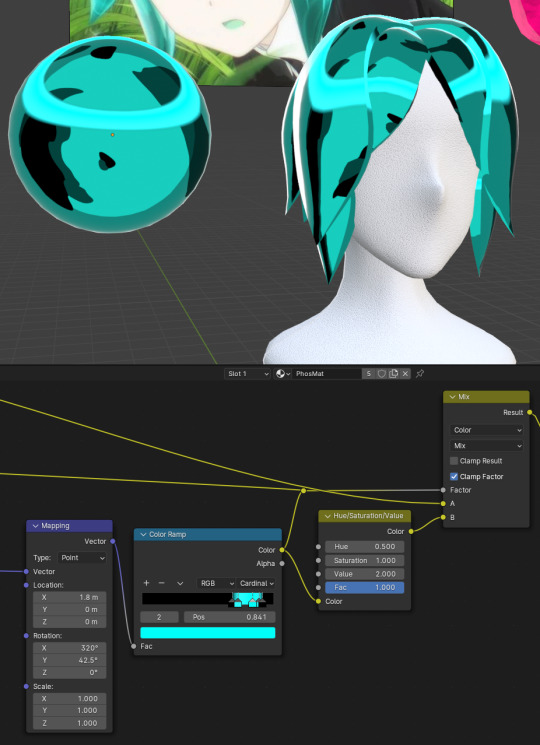This screenshot has height=745, width=540.
Task: Click the duplicate material icon
Action: 393,374
